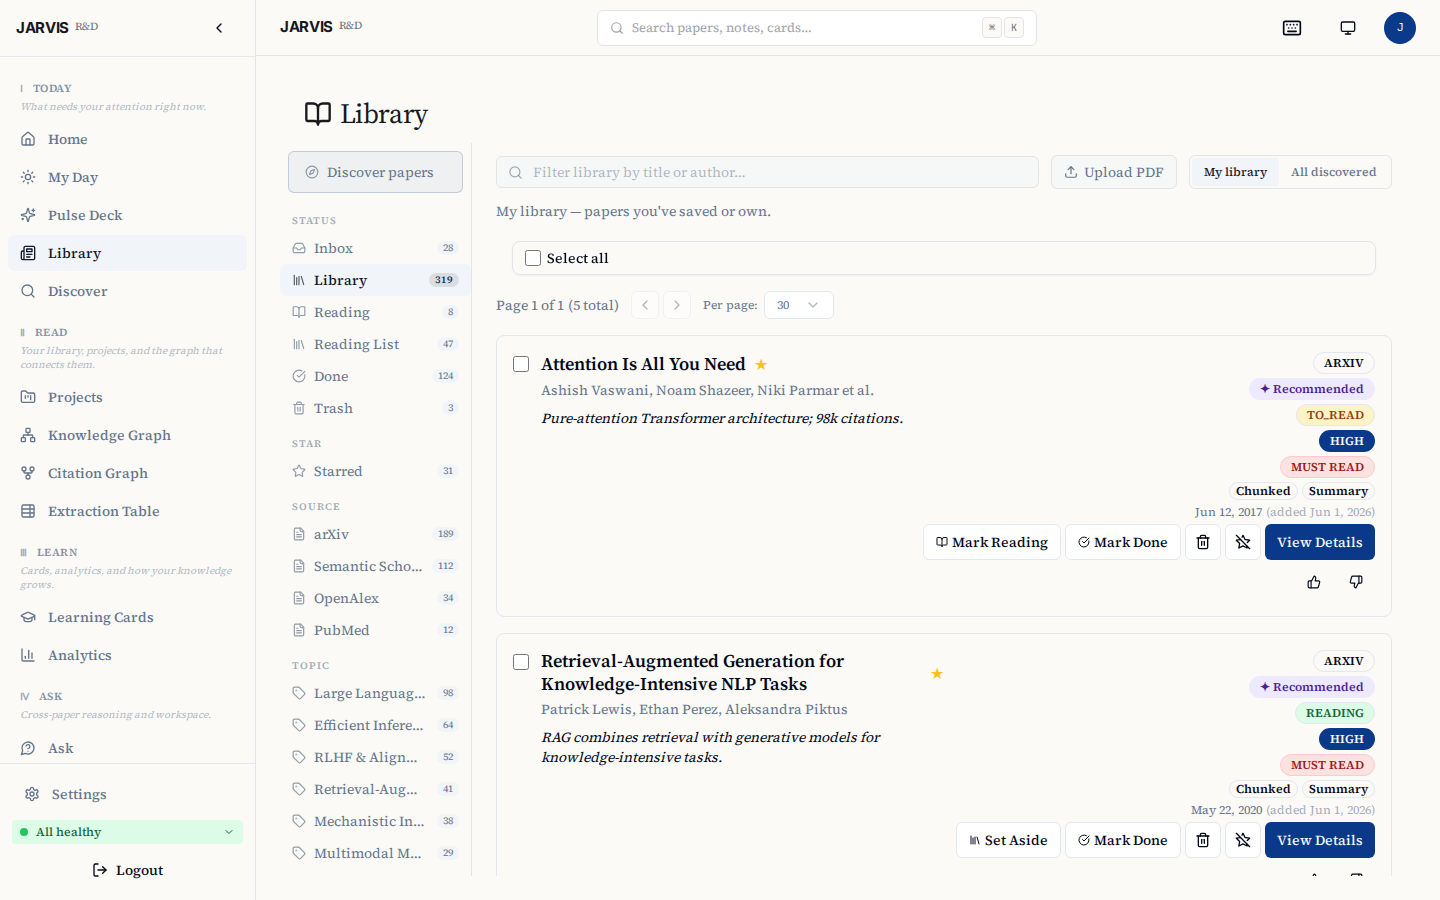Click the Upload PDF button

coord(1114,172)
